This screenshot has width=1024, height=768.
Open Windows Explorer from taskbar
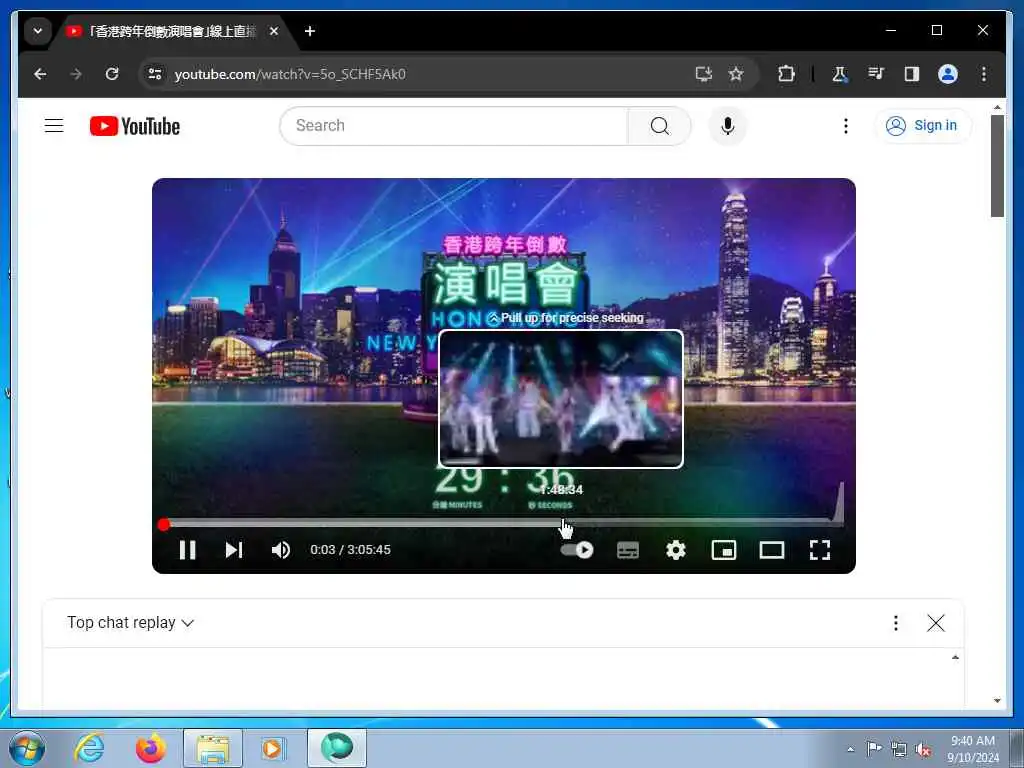213,748
